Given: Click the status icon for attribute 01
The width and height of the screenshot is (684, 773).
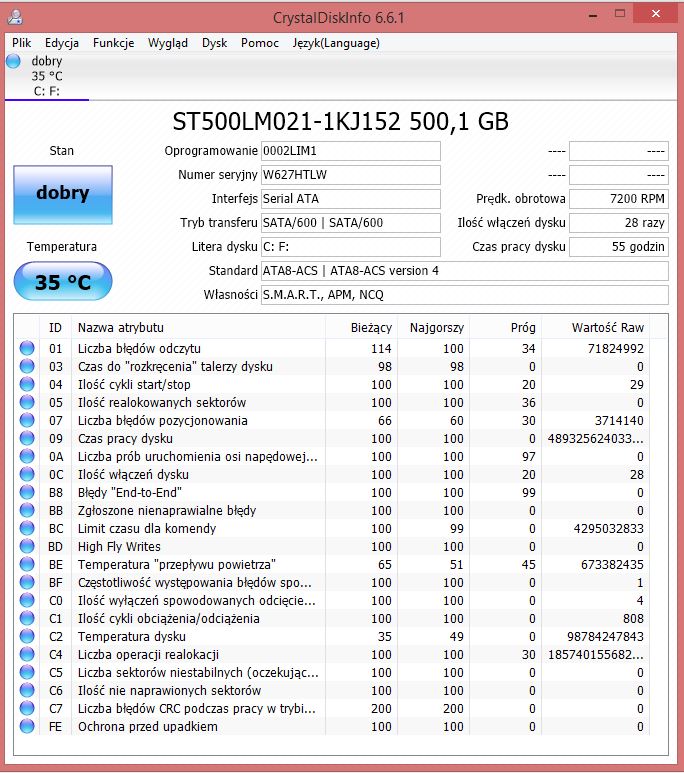Looking at the screenshot, I should (27, 348).
